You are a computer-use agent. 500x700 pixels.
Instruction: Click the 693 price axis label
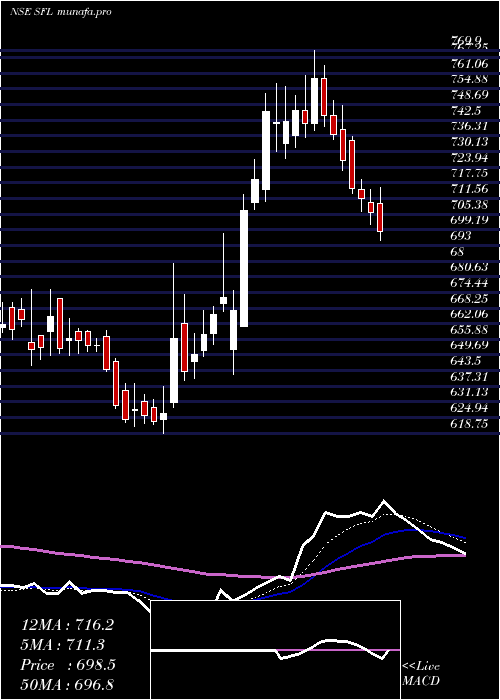click(x=461, y=235)
